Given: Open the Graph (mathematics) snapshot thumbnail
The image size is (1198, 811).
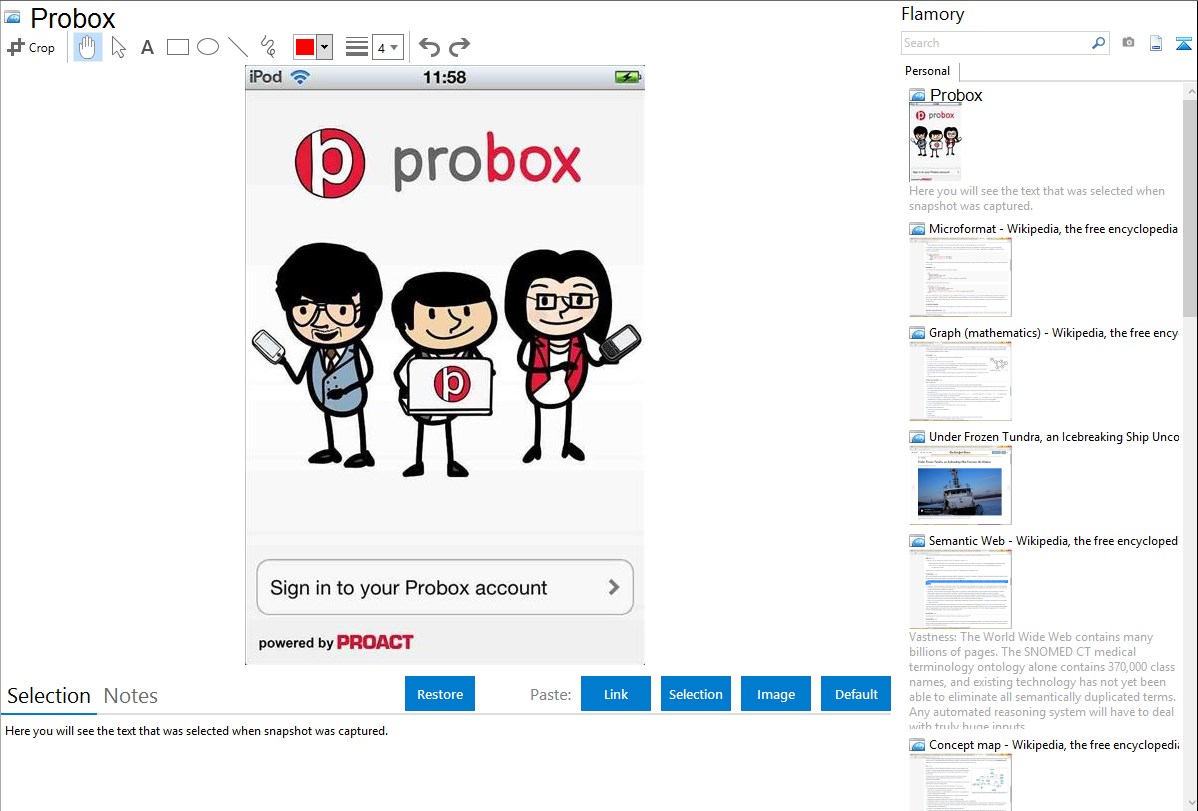Looking at the screenshot, I should click(x=960, y=381).
